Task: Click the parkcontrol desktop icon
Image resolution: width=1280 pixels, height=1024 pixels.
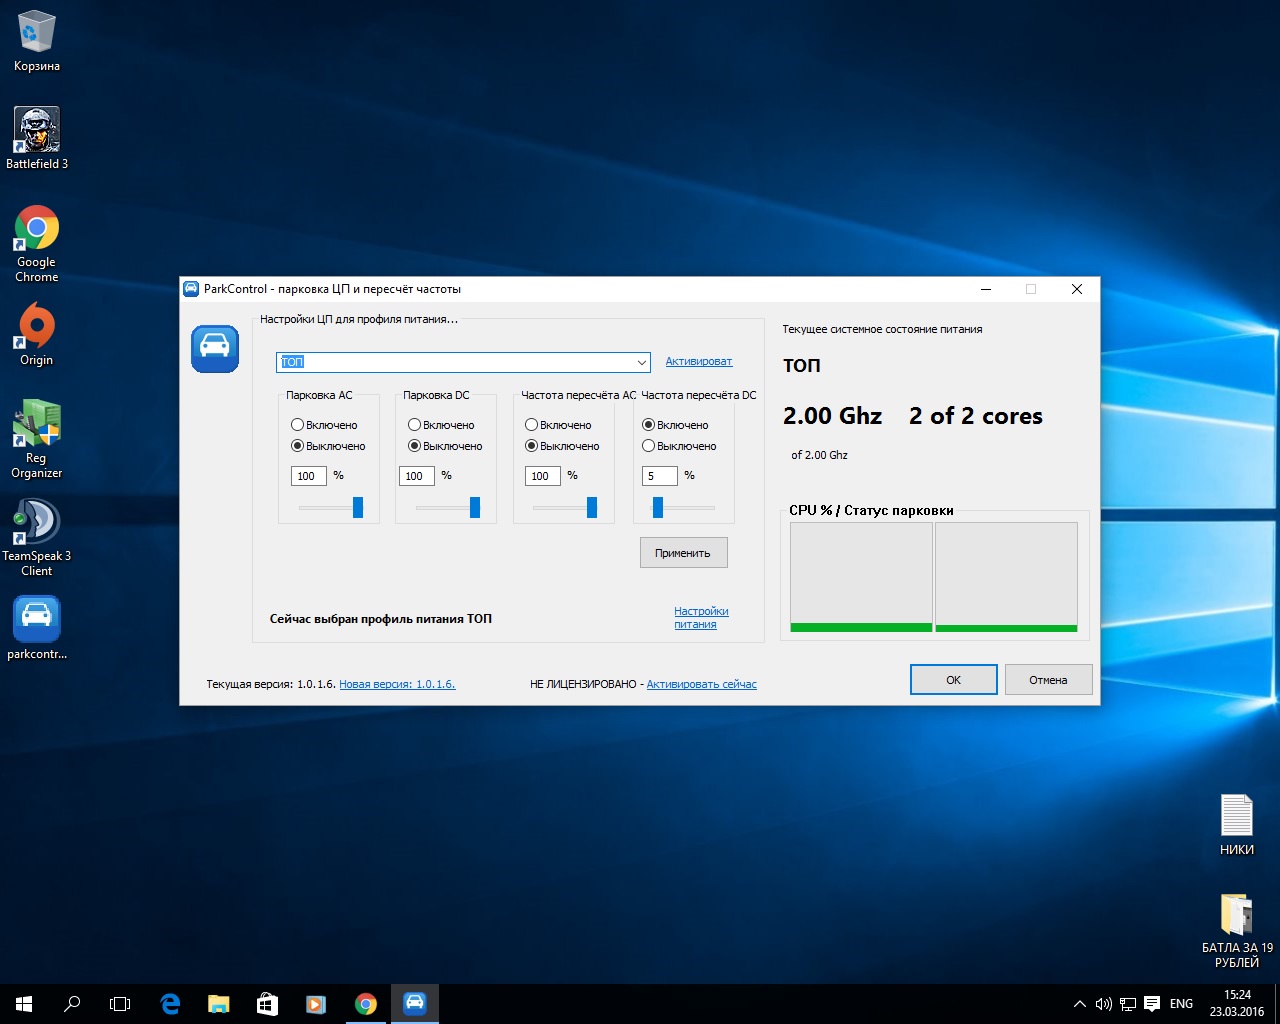Action: coord(37,620)
